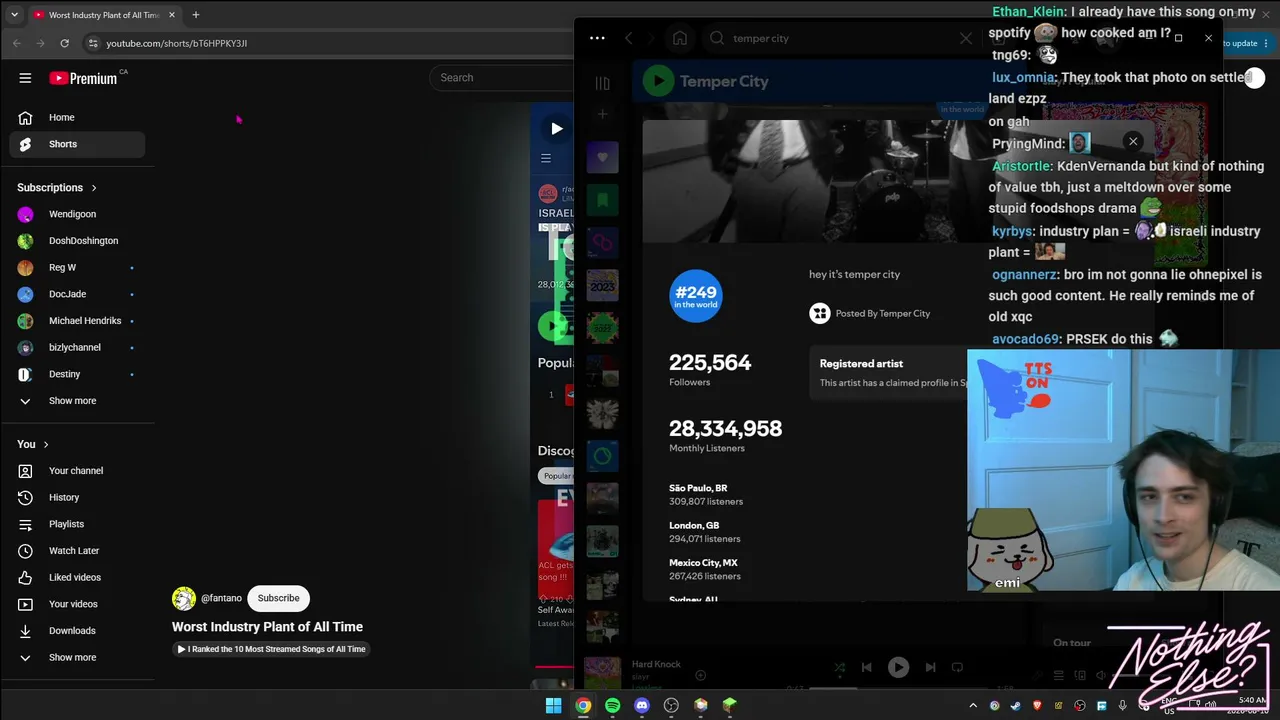
Task: Select Shorts in the YouTube sidebar
Action: coord(77,144)
